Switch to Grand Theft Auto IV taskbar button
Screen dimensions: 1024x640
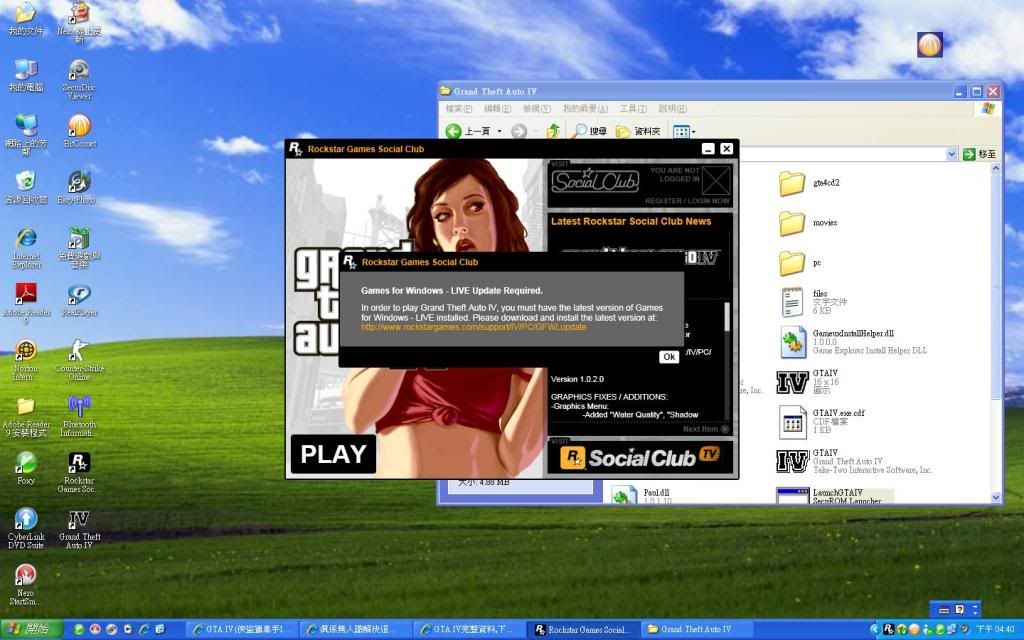click(689, 630)
